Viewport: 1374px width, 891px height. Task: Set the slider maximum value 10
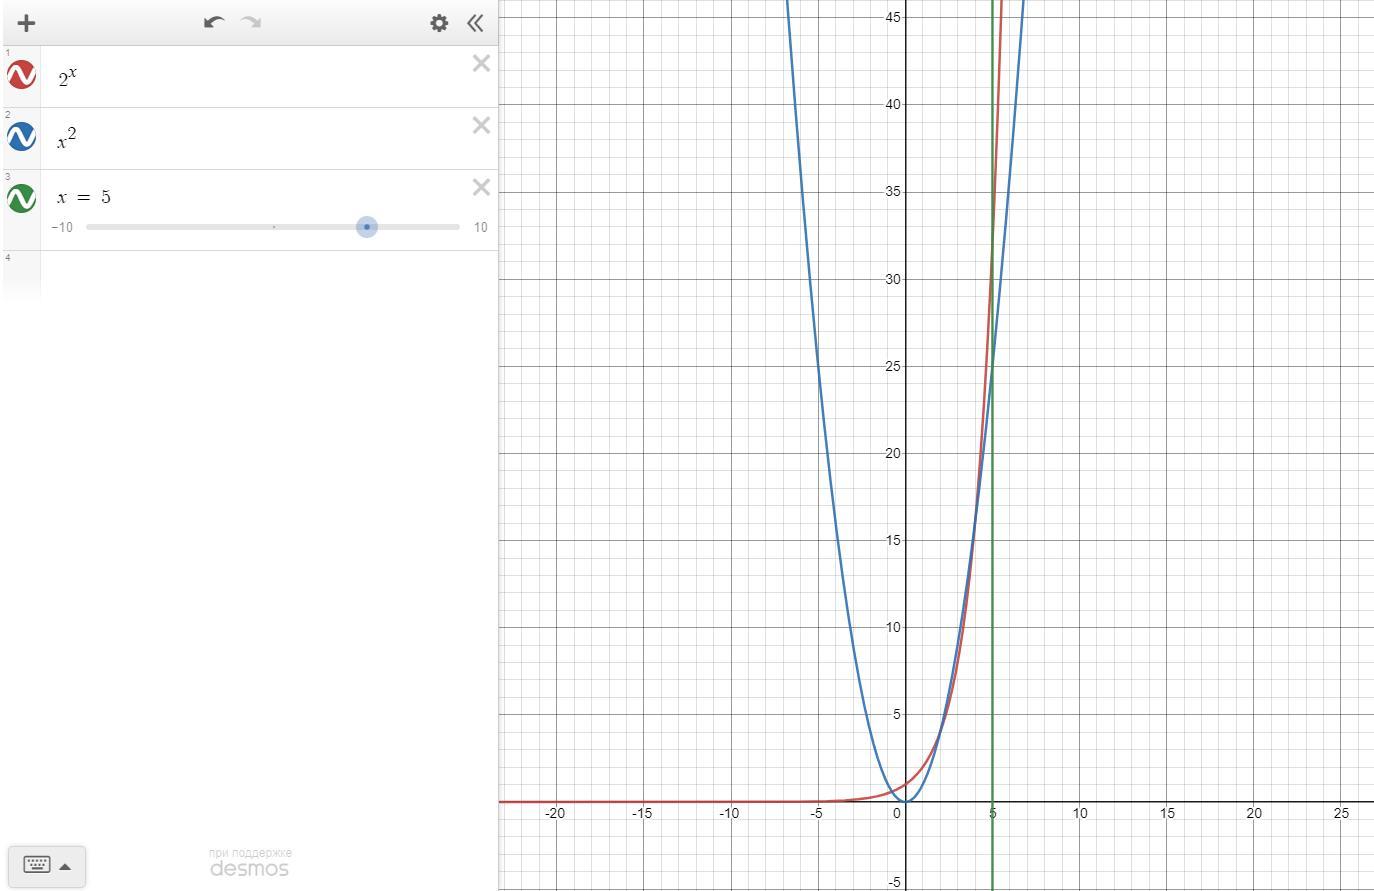(x=481, y=227)
